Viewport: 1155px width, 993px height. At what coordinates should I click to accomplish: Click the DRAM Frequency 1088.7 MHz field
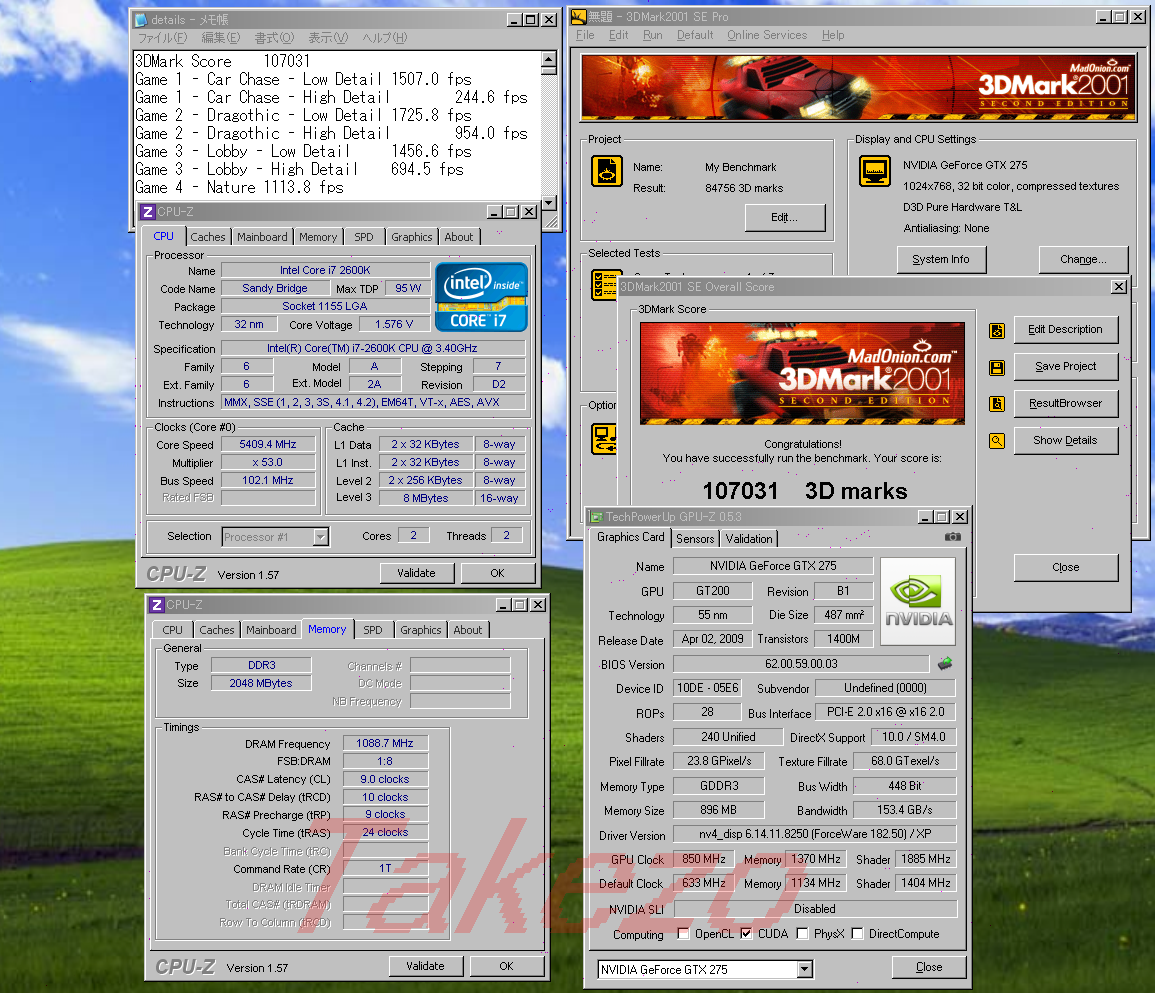(x=385, y=743)
